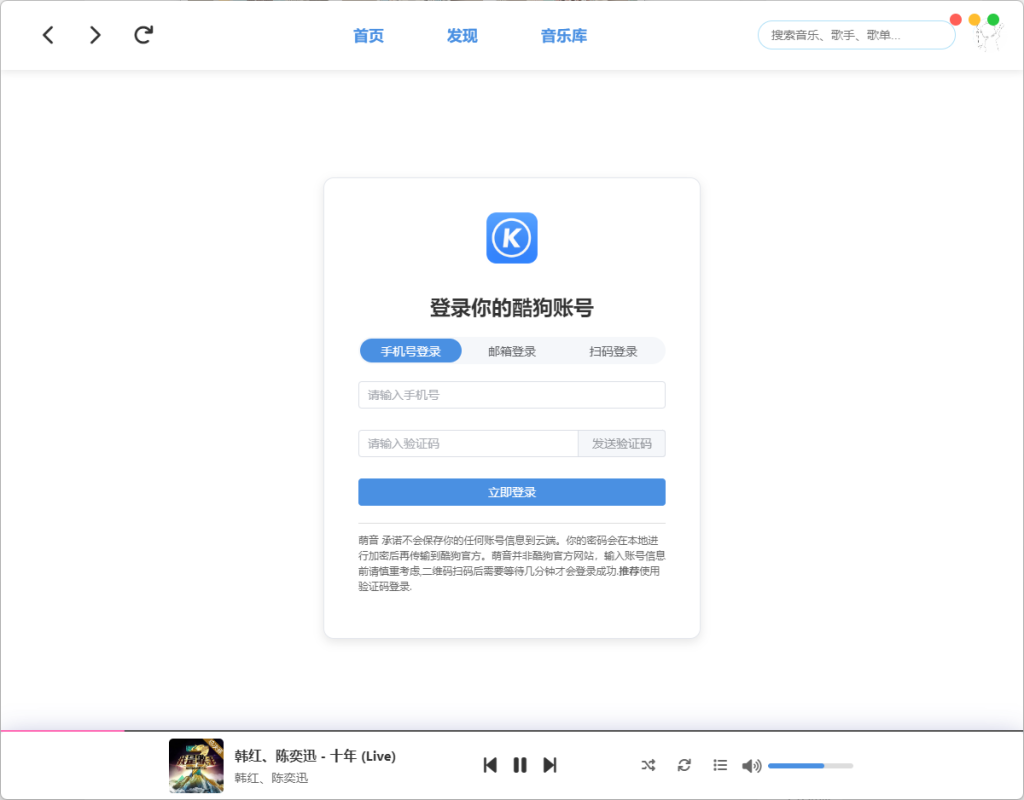This screenshot has width=1024, height=800.
Task: Click the refresh page icon
Action: tap(144, 35)
